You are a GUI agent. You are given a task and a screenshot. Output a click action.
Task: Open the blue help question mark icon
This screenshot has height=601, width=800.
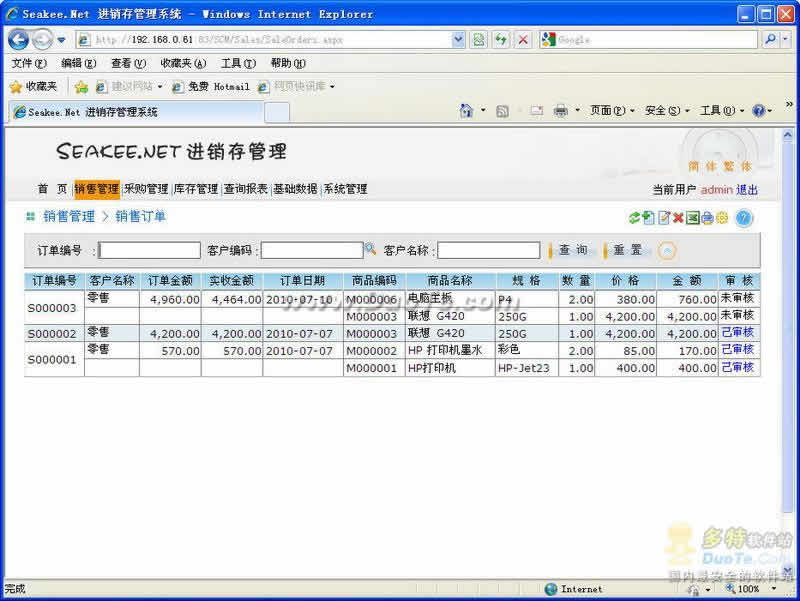click(x=743, y=218)
